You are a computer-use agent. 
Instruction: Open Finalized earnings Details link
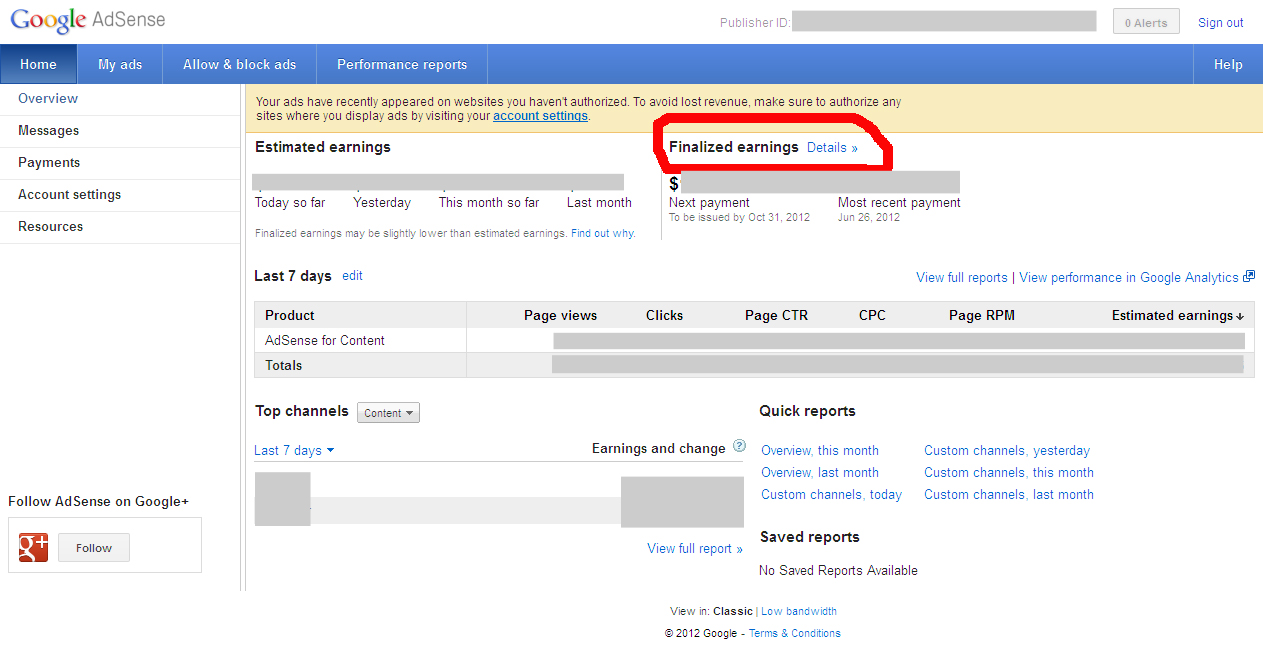832,148
